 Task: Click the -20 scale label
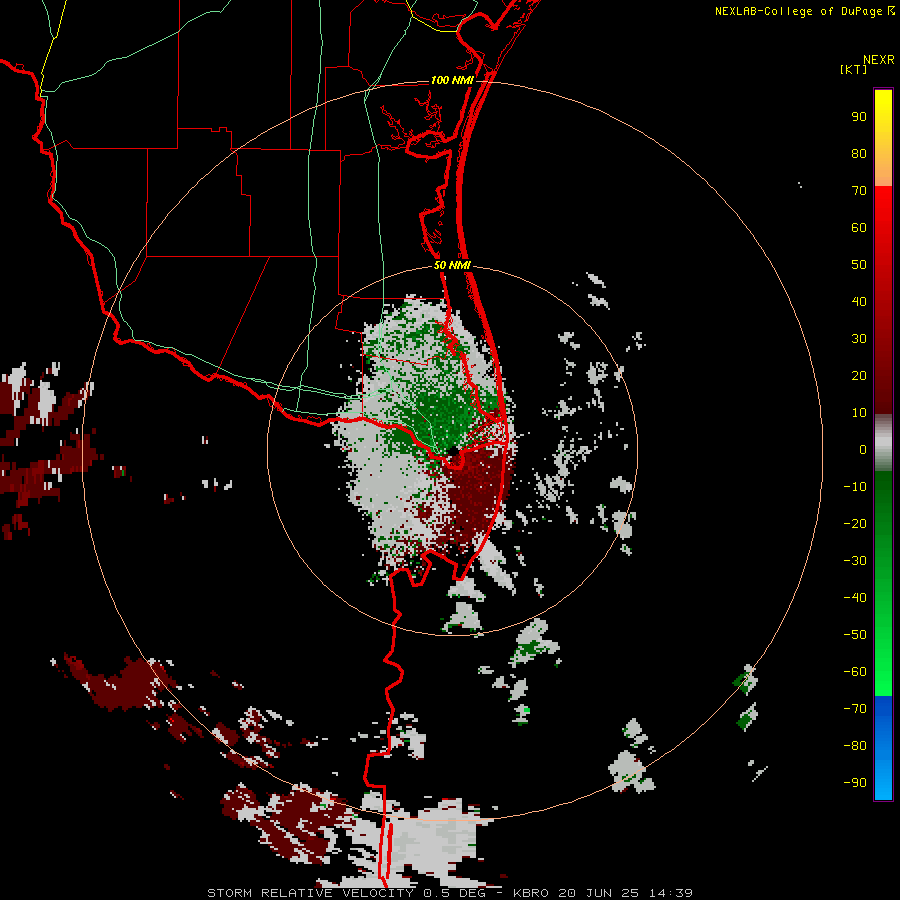855,524
